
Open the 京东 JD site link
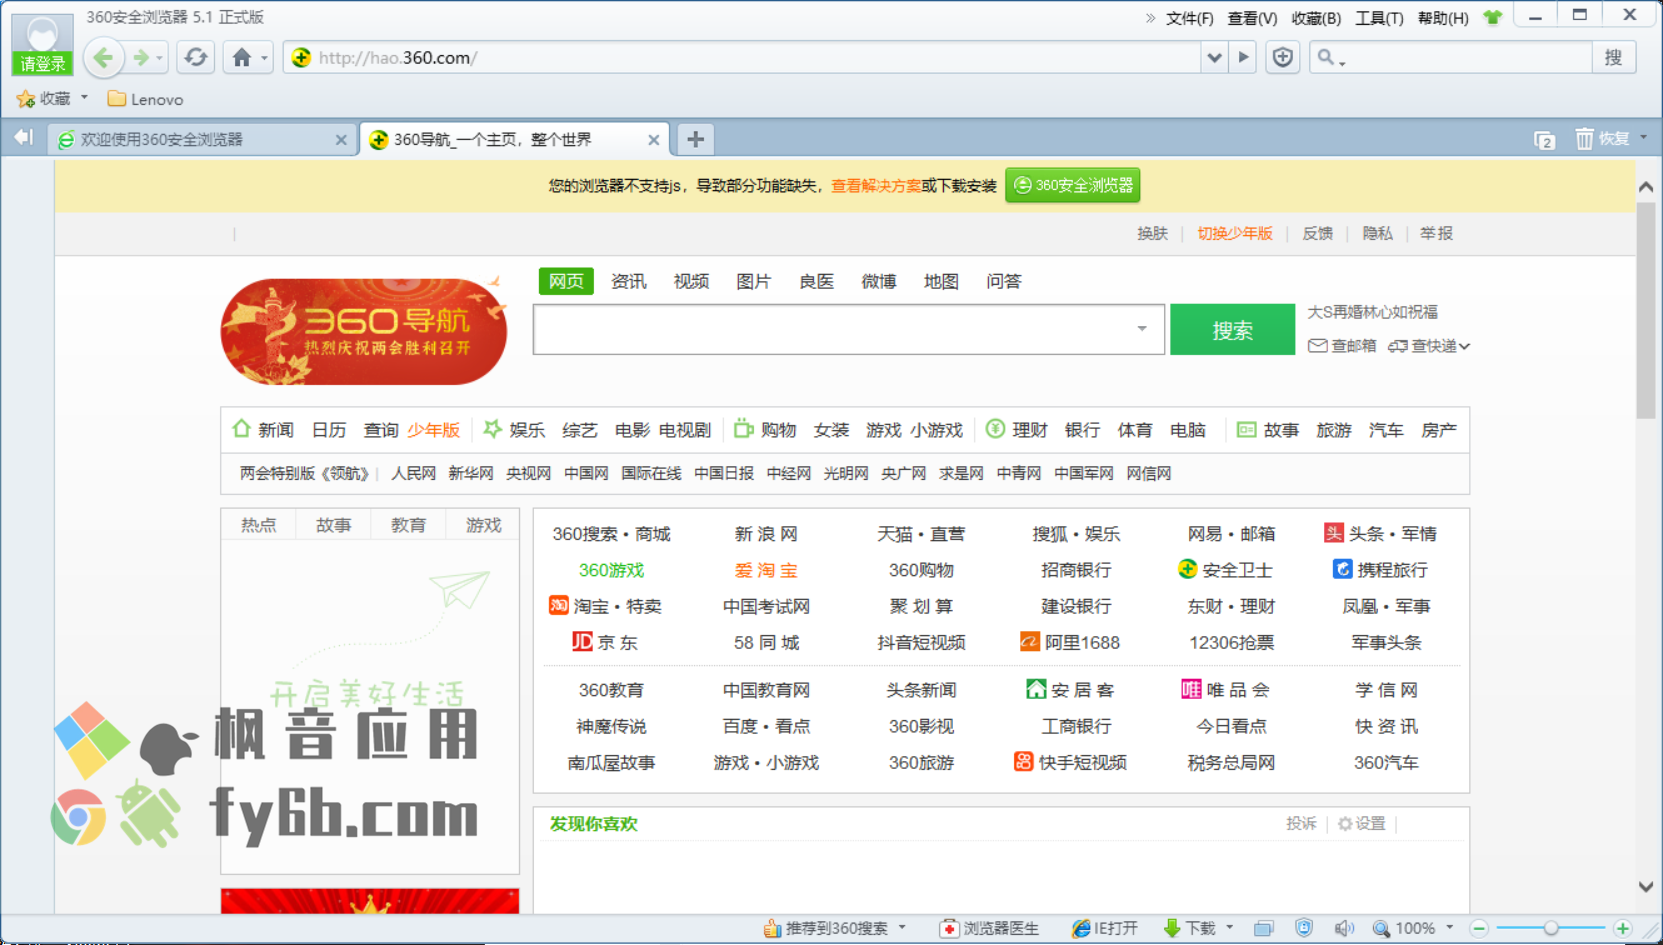point(604,642)
